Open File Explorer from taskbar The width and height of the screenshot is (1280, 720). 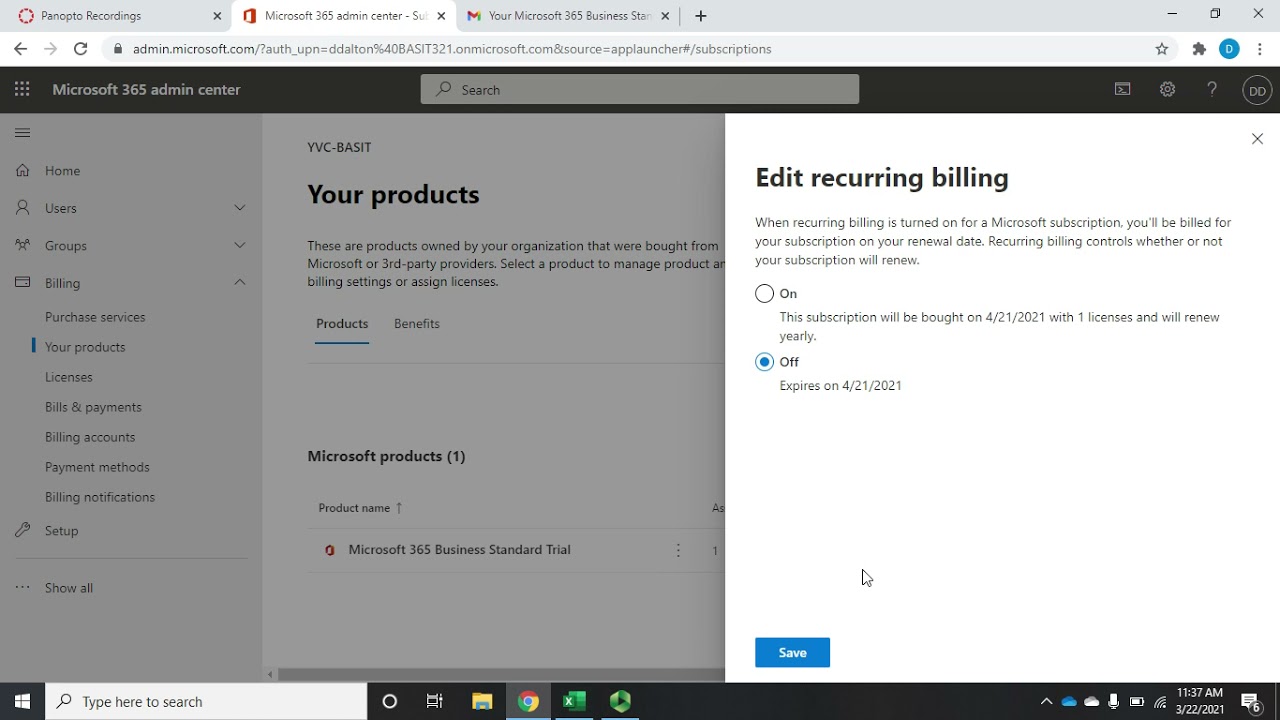[x=482, y=701]
